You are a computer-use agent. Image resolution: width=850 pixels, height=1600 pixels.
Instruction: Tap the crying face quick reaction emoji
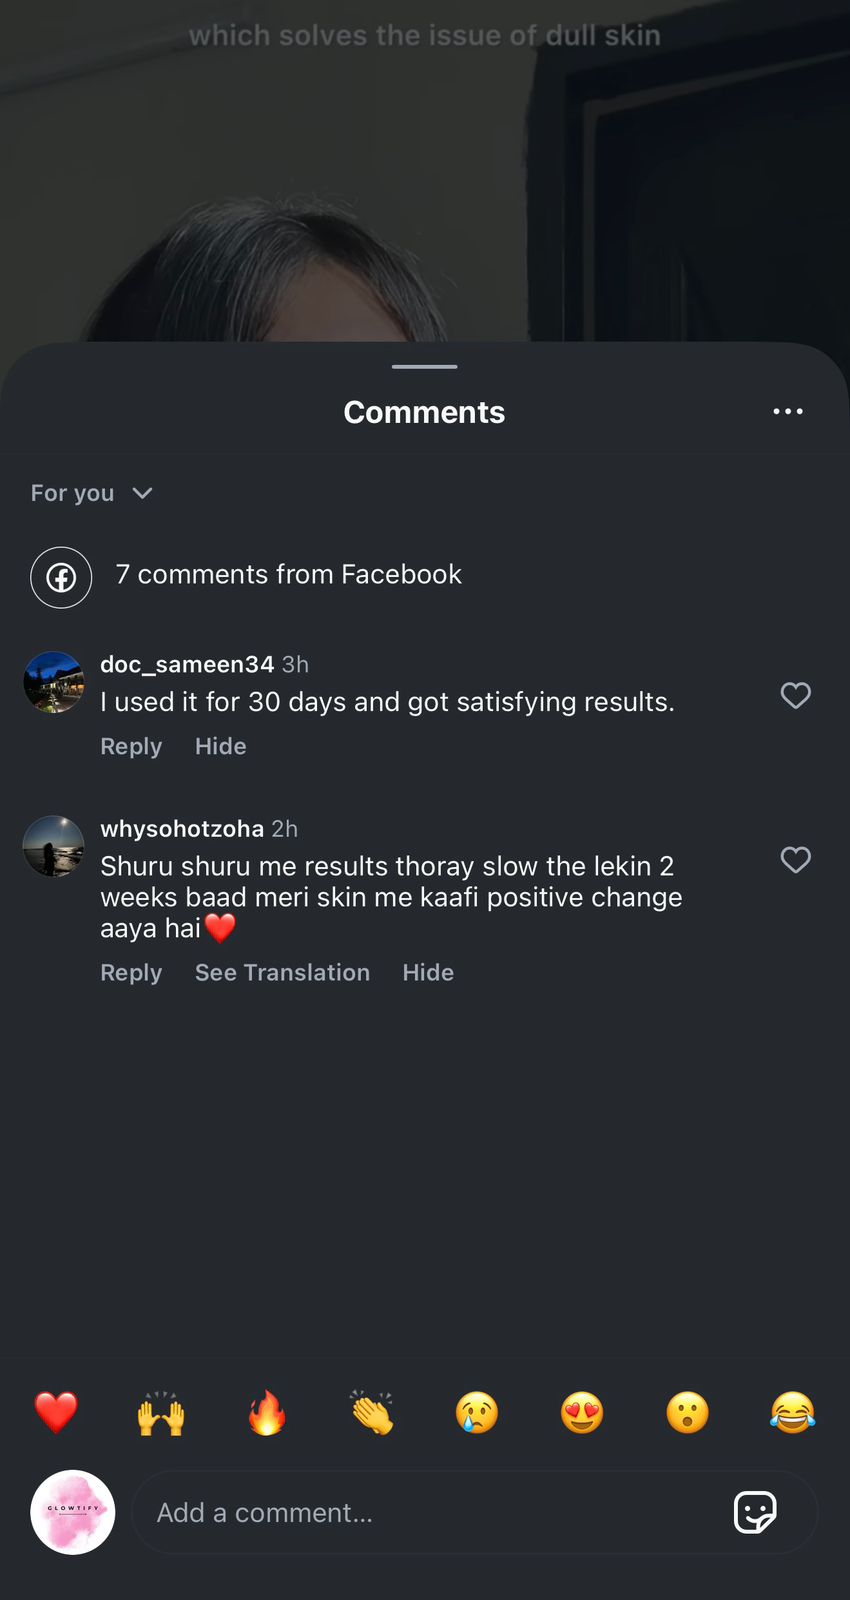tap(477, 1413)
